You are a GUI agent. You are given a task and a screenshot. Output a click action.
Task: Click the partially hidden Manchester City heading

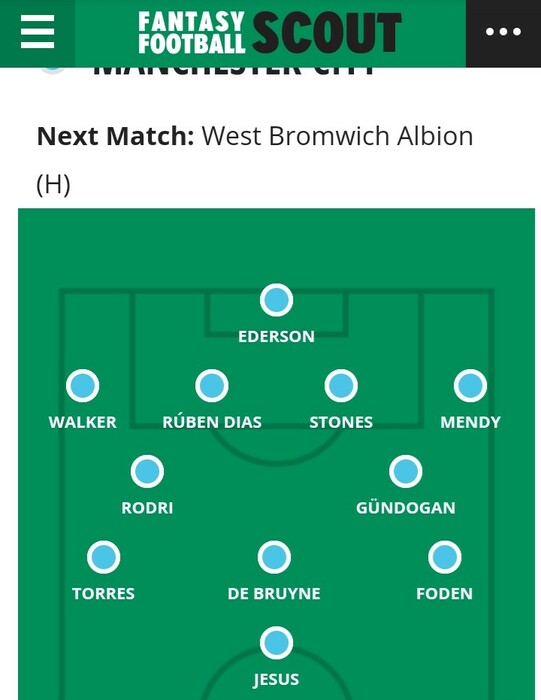tap(234, 71)
